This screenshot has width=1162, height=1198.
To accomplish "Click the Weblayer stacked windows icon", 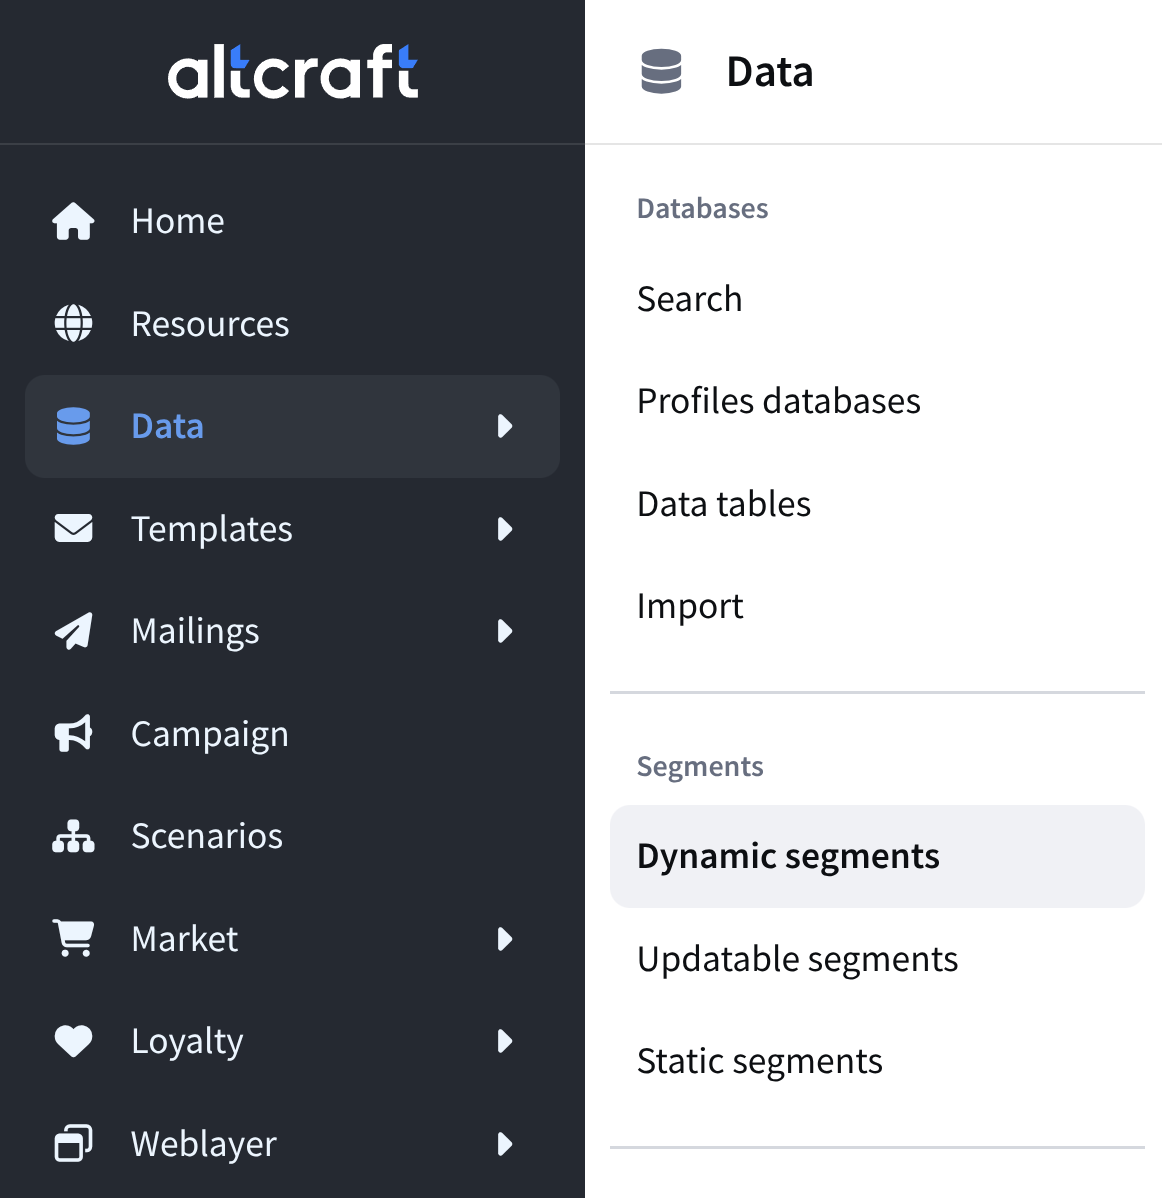I will (x=73, y=1143).
